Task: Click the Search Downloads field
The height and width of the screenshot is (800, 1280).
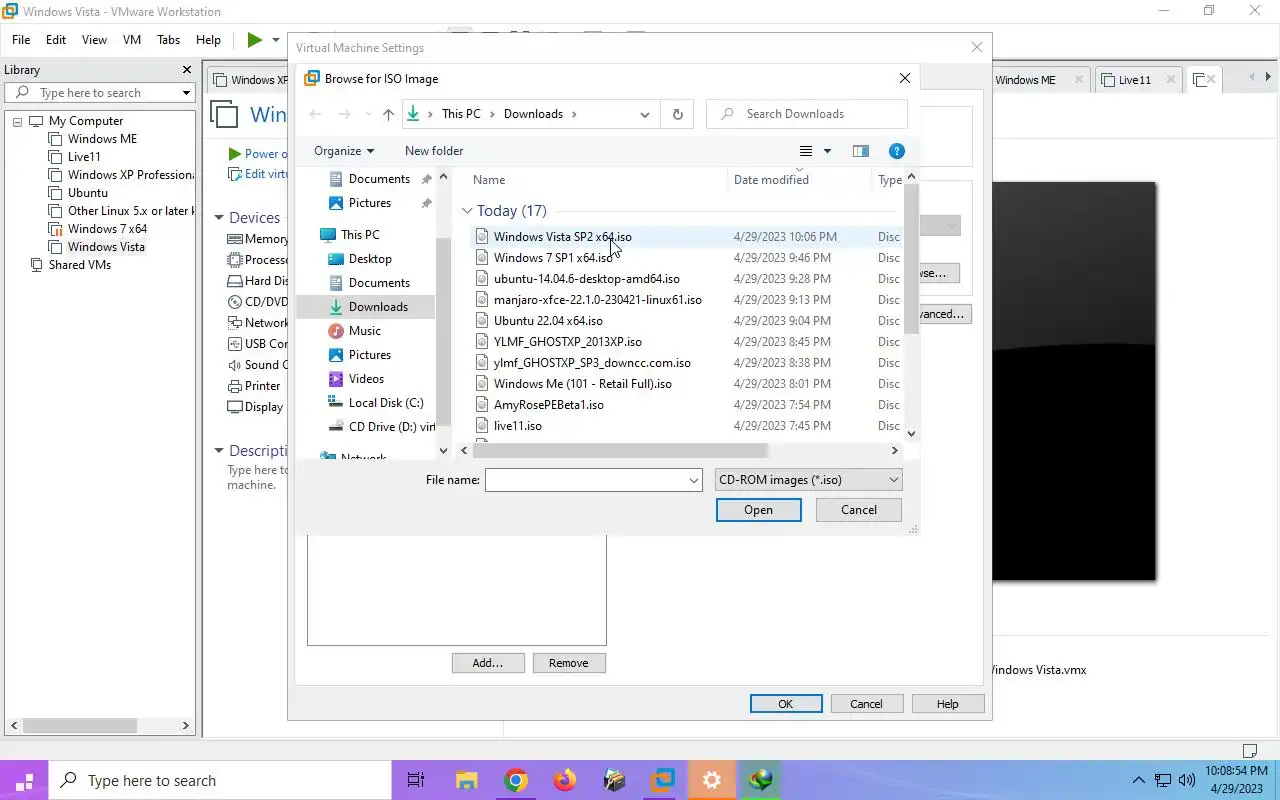Action: coord(807,114)
